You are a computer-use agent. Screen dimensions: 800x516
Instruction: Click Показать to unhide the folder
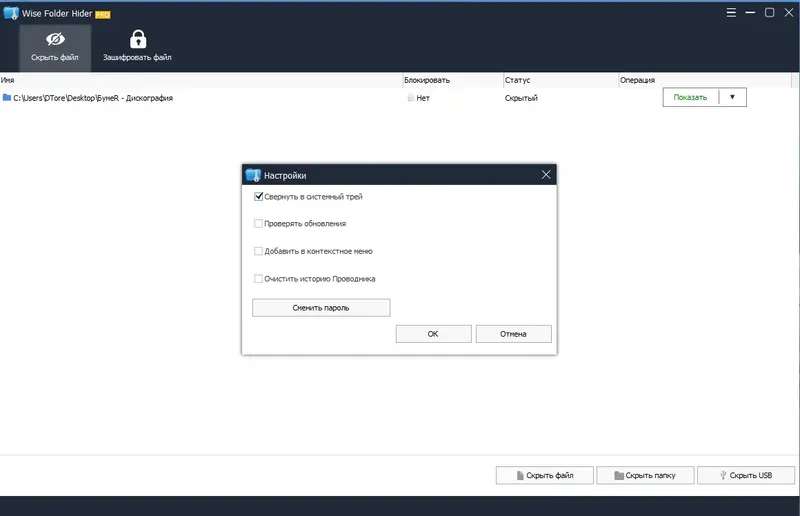click(690, 97)
